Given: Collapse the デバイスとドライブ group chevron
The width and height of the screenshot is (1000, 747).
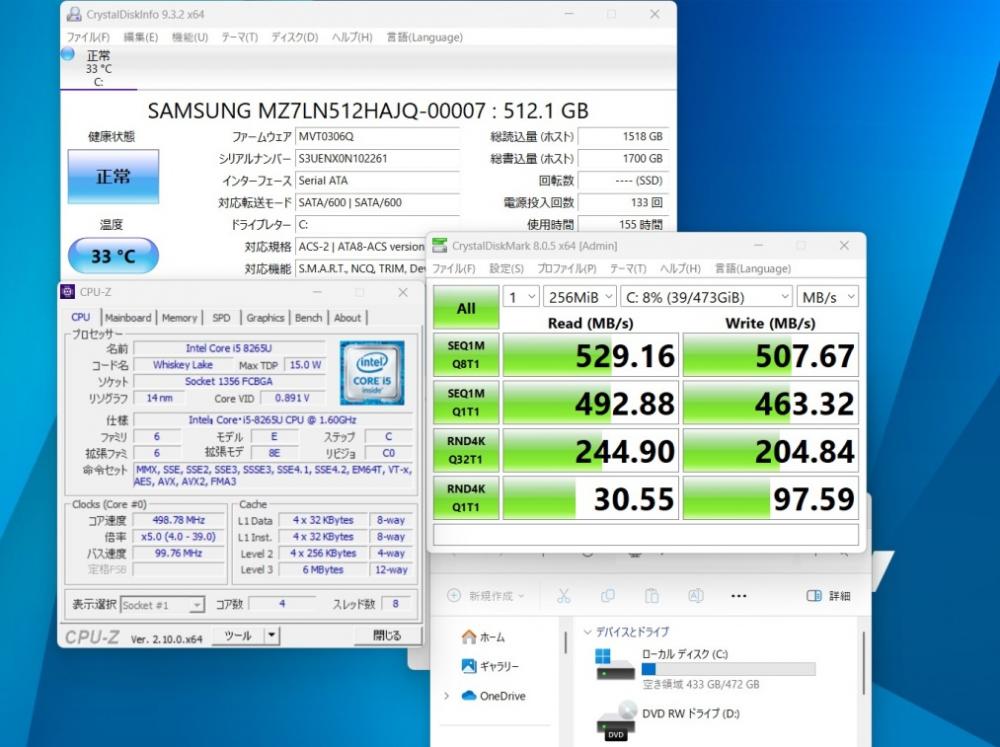Looking at the screenshot, I should [x=587, y=632].
